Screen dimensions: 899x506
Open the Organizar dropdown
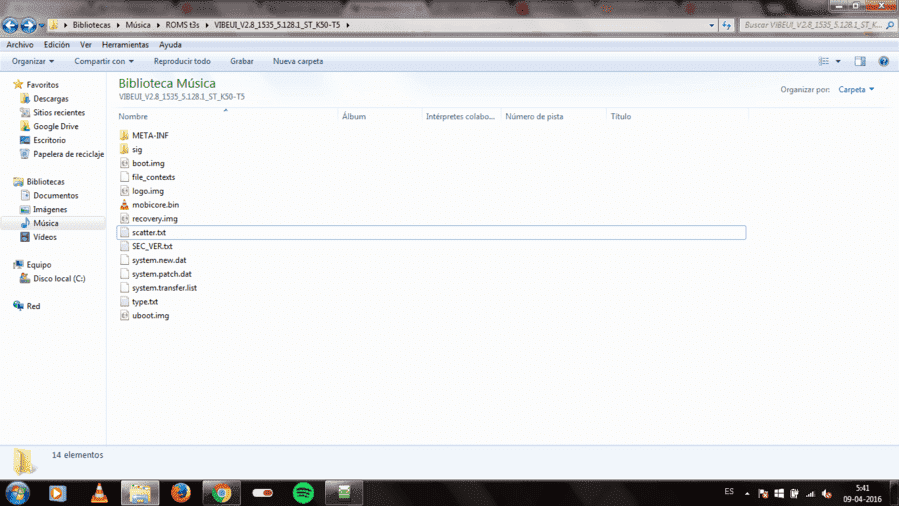point(33,61)
